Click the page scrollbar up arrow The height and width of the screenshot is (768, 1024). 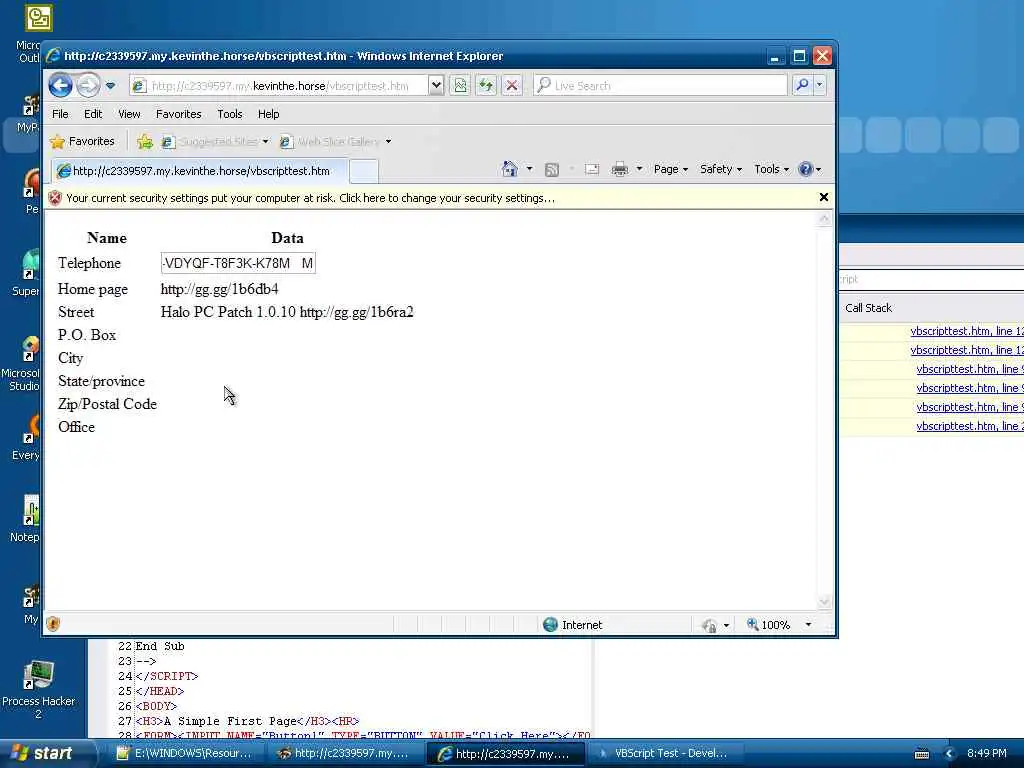[824, 219]
